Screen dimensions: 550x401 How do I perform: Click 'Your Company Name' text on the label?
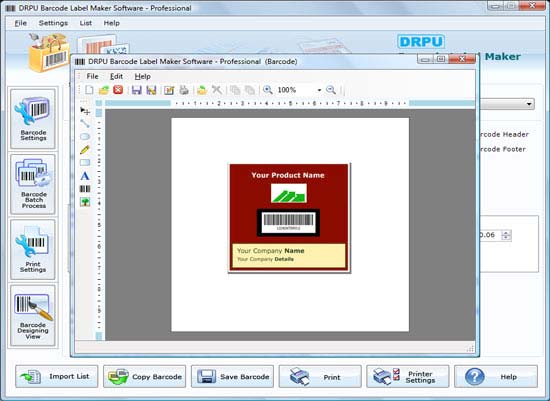270,250
